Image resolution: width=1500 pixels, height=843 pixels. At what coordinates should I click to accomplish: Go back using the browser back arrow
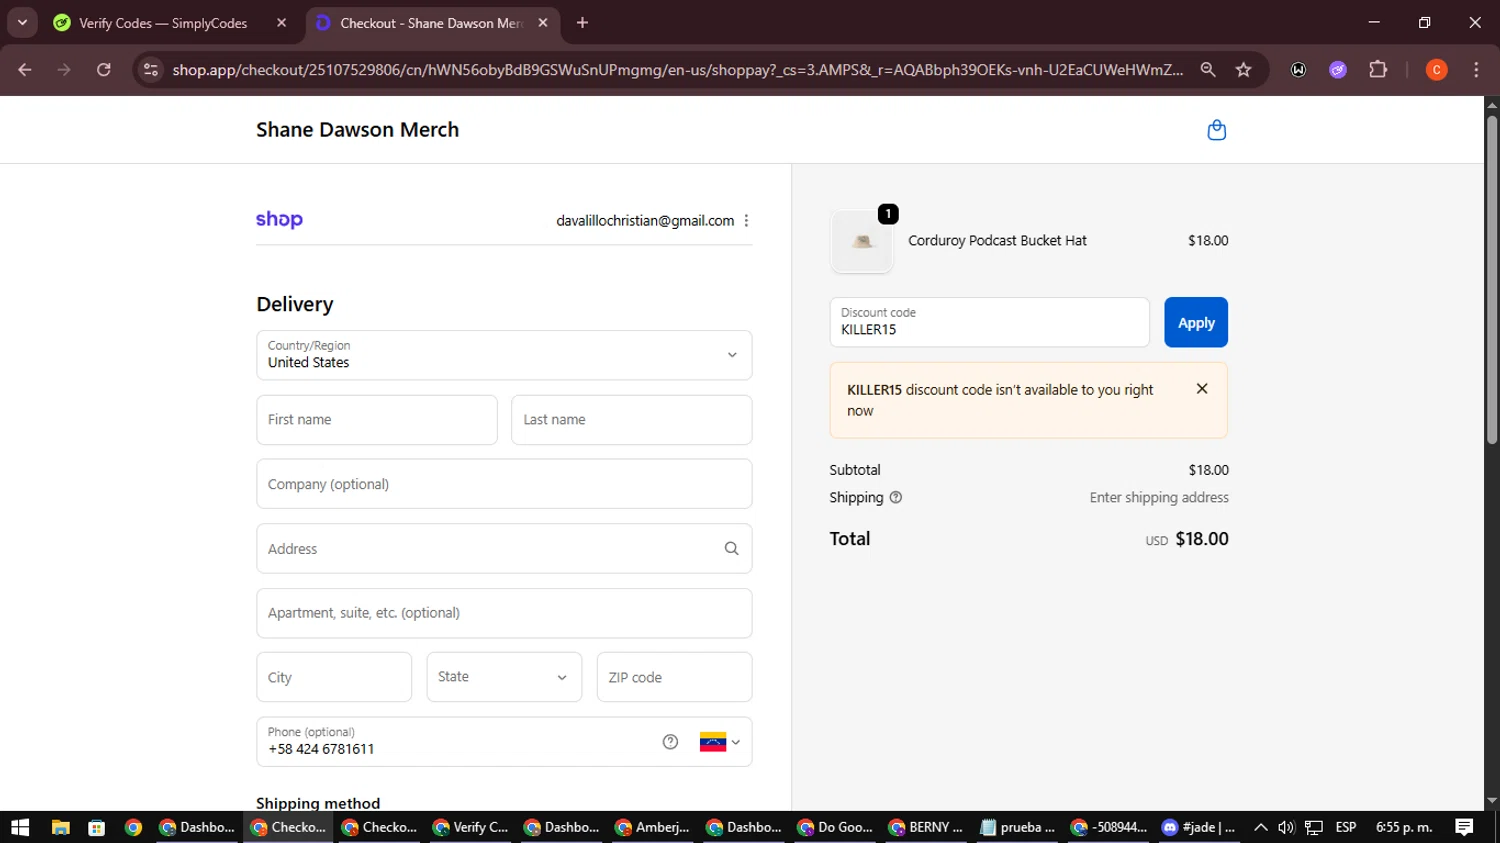click(25, 70)
